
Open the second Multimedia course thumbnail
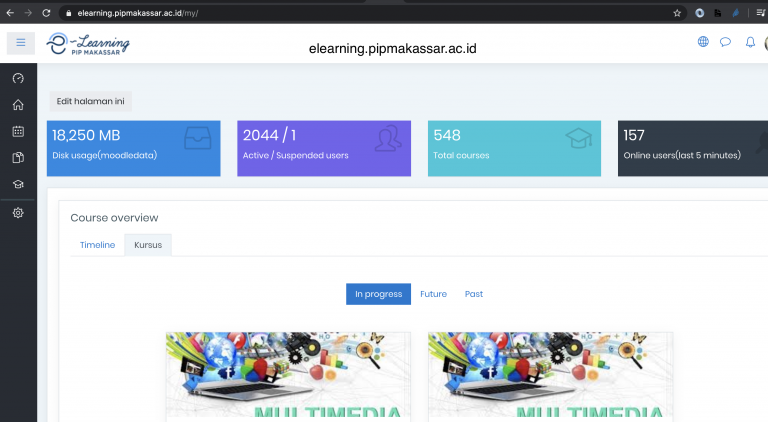click(551, 375)
